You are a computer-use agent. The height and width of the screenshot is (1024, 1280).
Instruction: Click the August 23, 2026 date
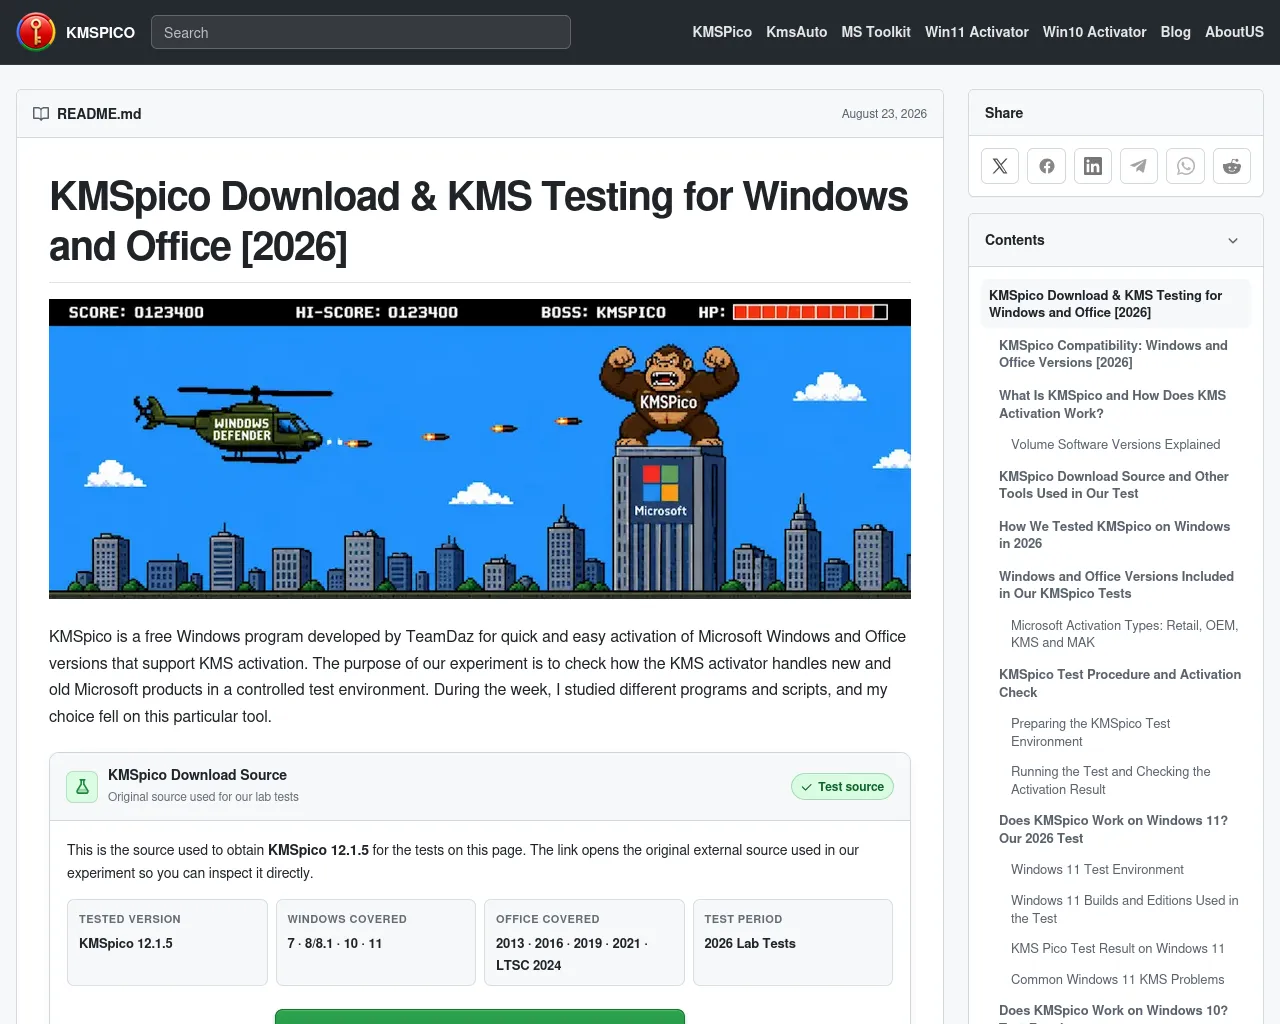pos(884,114)
